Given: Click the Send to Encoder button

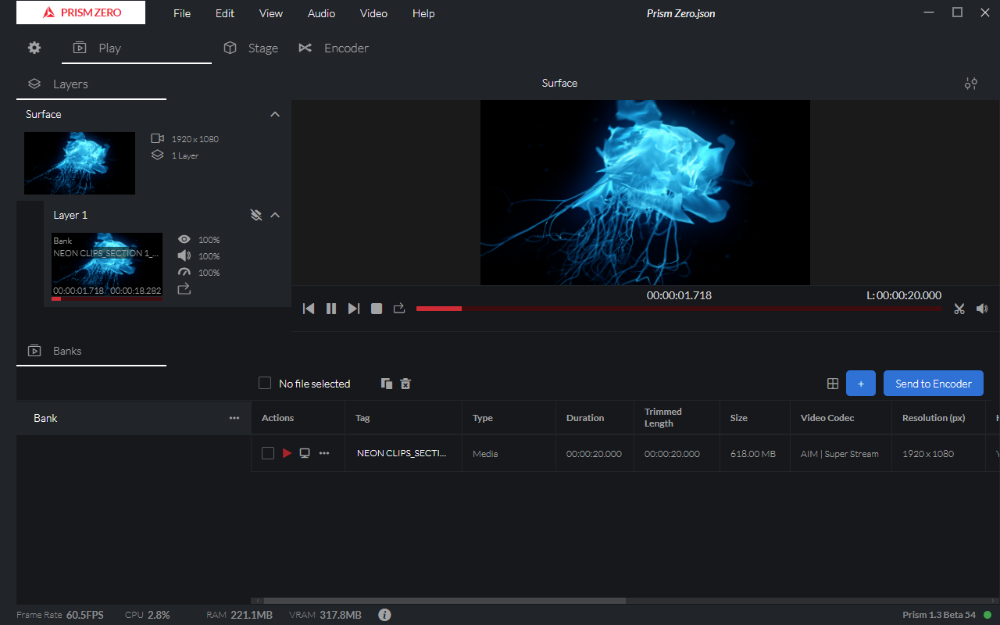Looking at the screenshot, I should [933, 384].
